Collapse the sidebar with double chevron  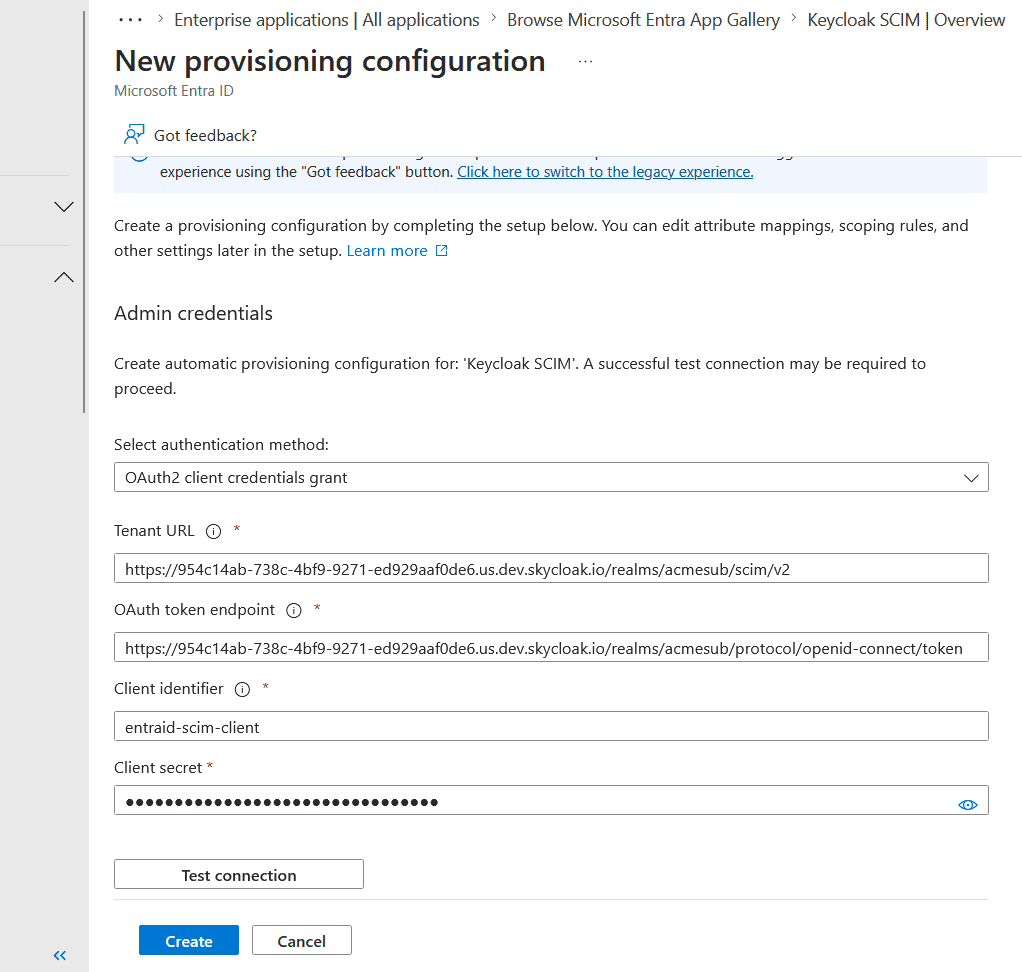click(x=60, y=955)
